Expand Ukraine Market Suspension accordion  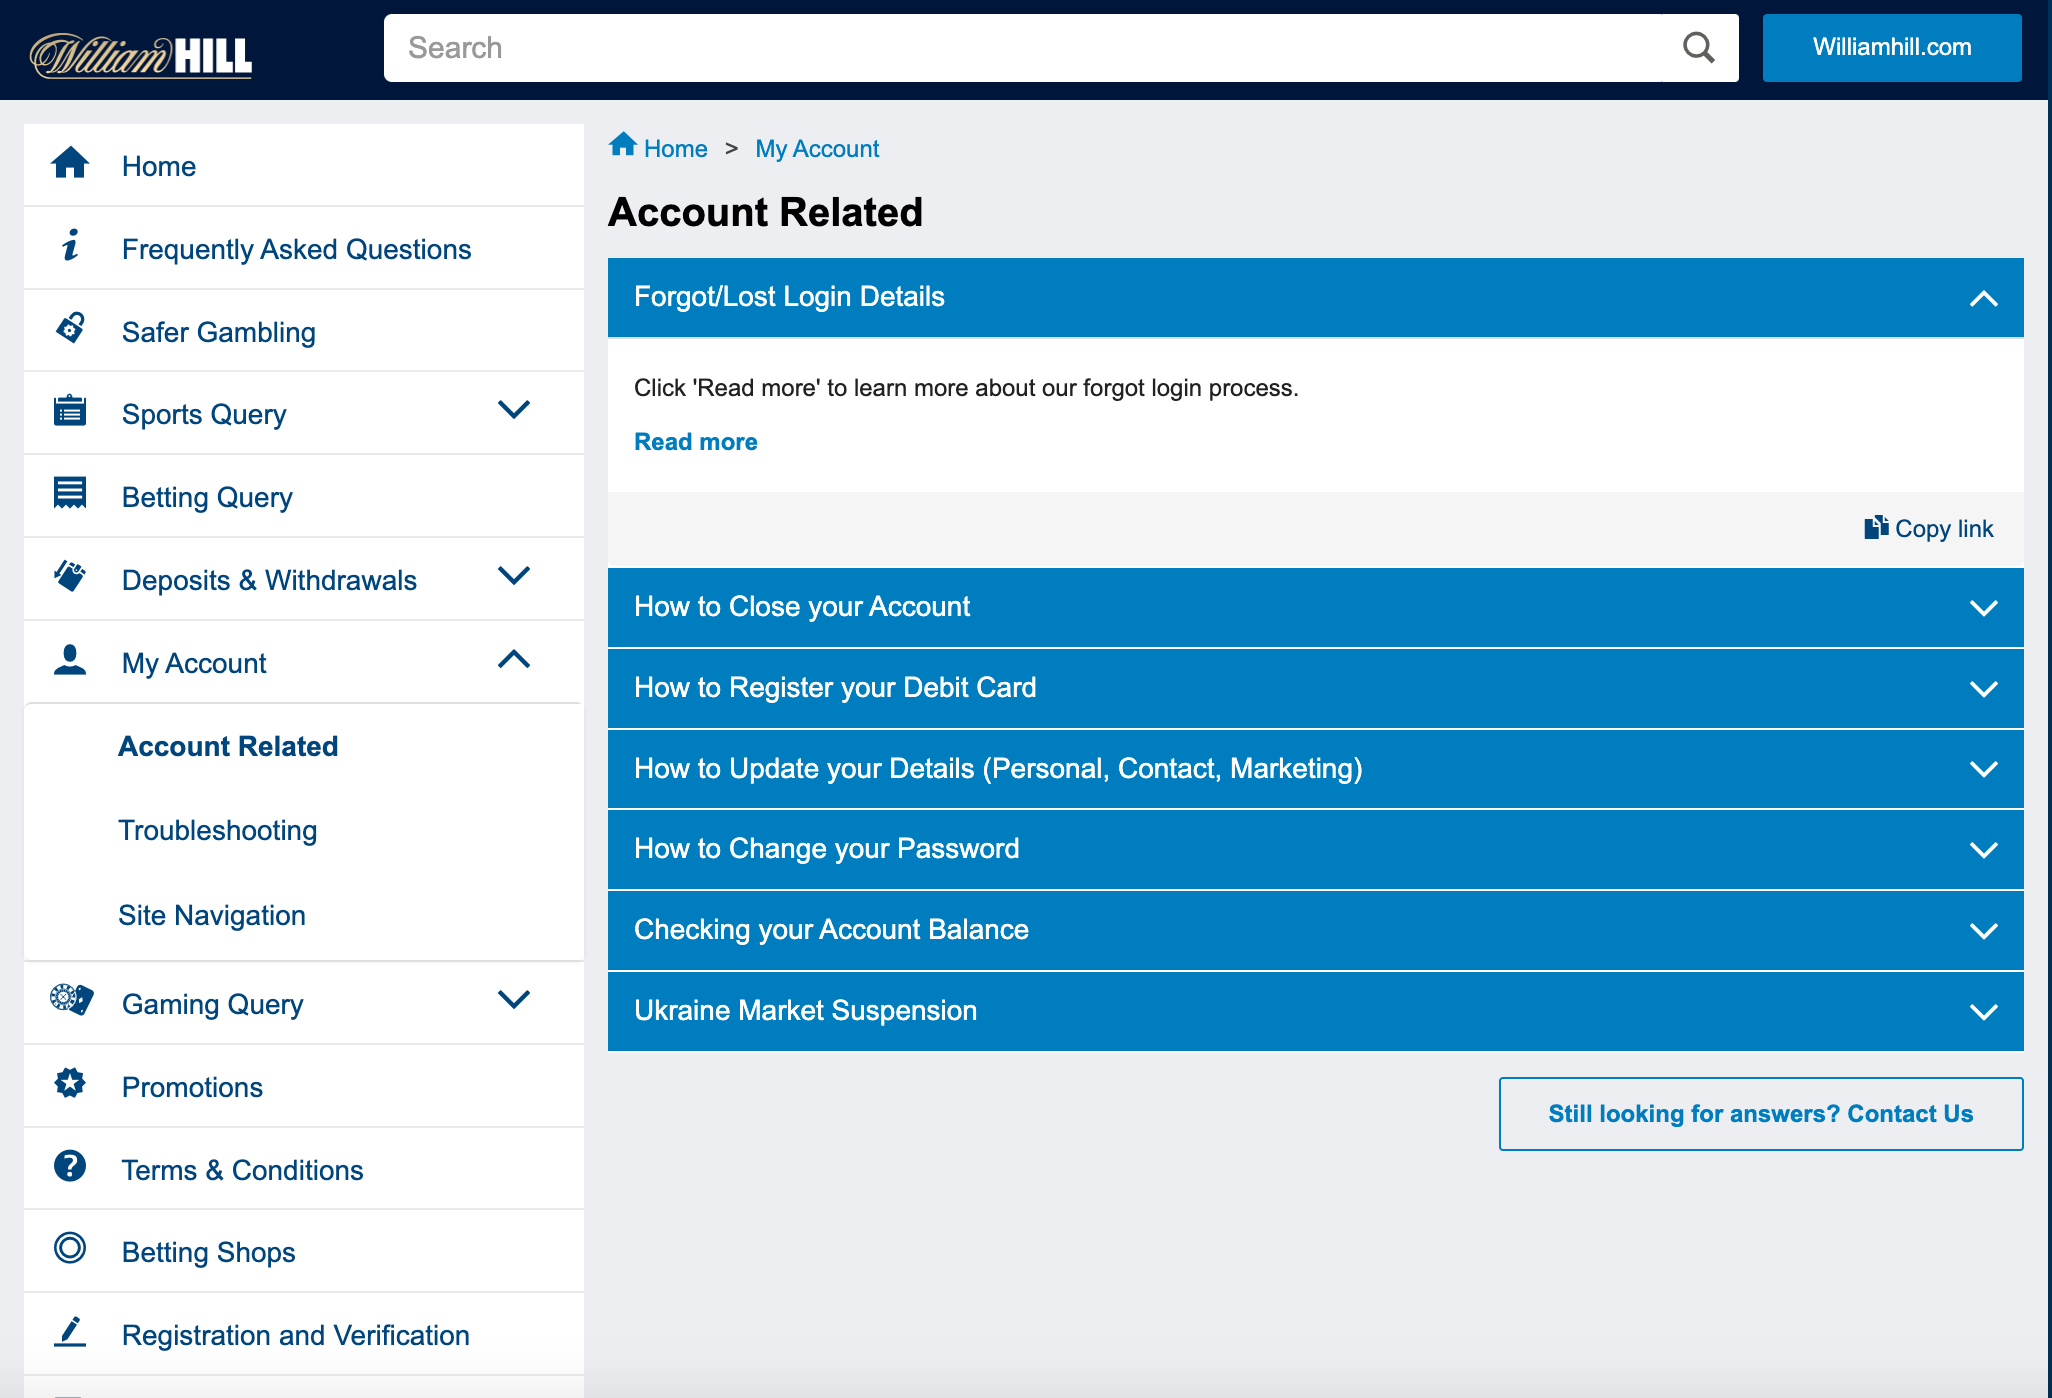click(x=1983, y=1011)
